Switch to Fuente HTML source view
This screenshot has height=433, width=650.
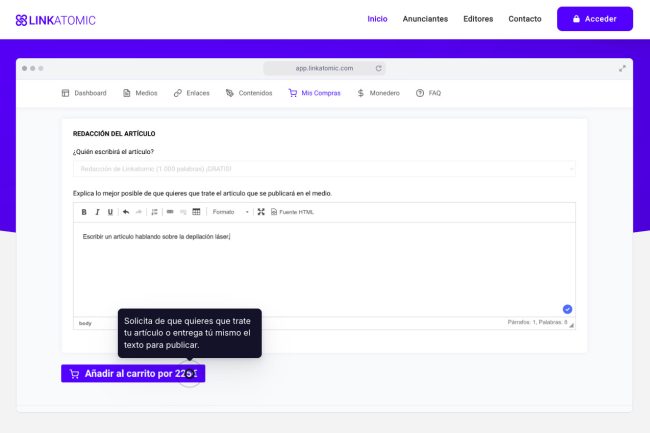click(x=292, y=212)
